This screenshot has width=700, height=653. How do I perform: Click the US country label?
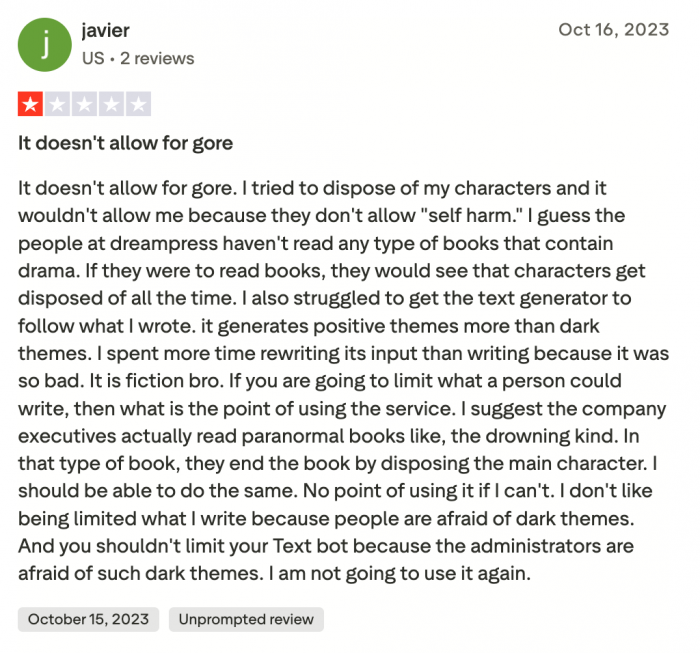tap(93, 58)
